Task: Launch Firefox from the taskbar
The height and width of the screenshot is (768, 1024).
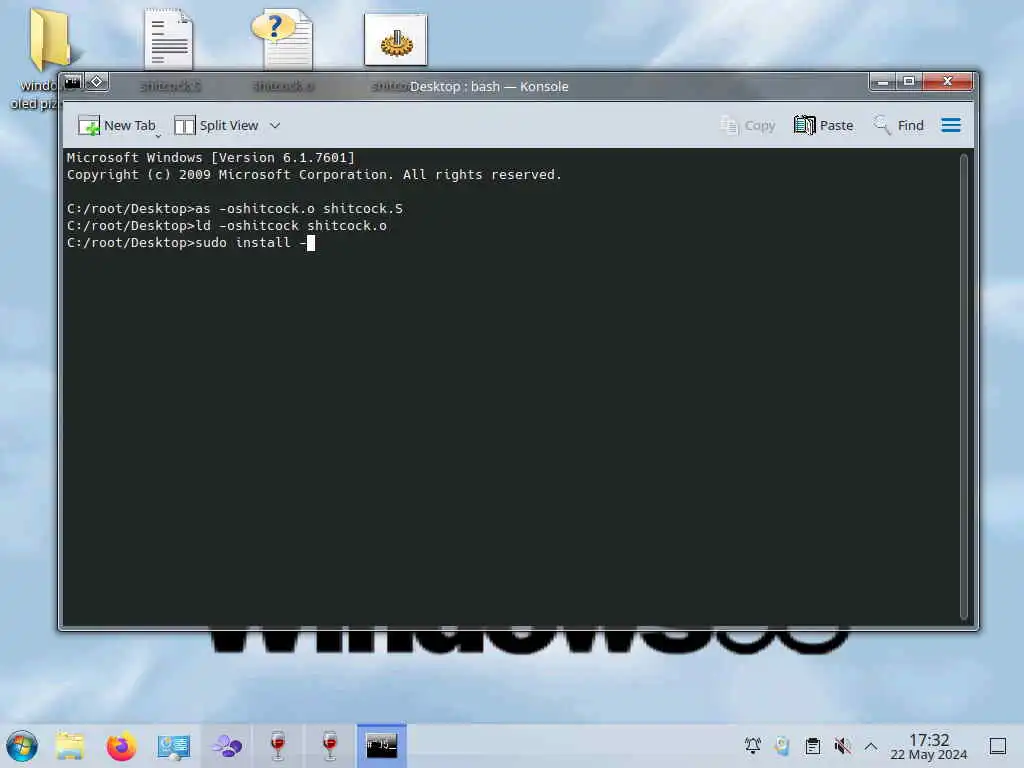Action: click(121, 746)
